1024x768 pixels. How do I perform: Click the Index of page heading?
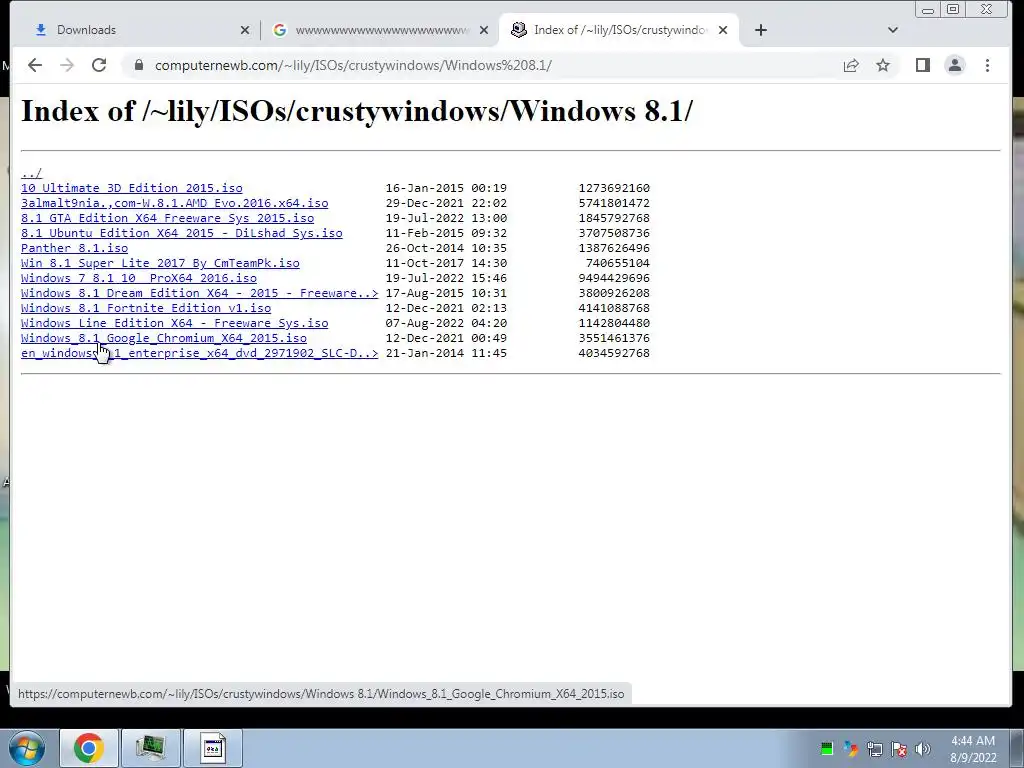(357, 111)
